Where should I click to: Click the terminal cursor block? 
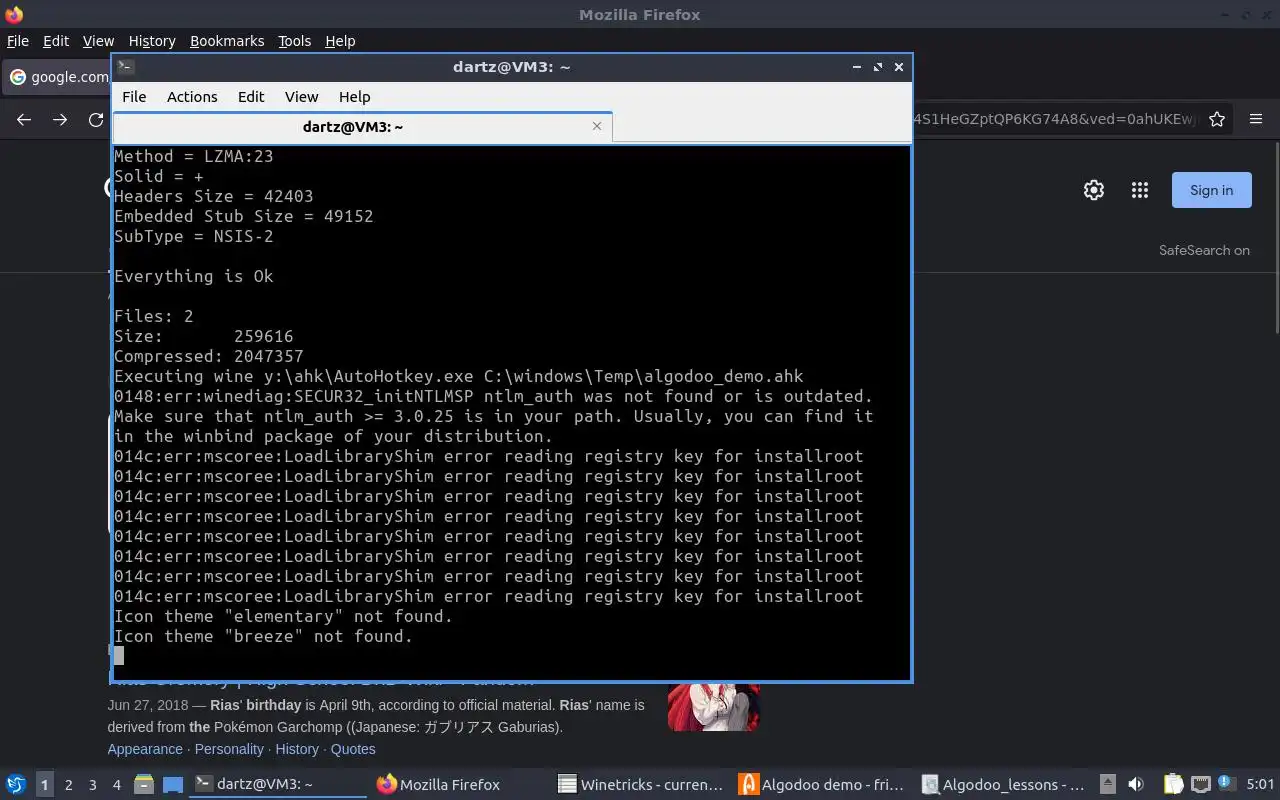(x=119, y=656)
